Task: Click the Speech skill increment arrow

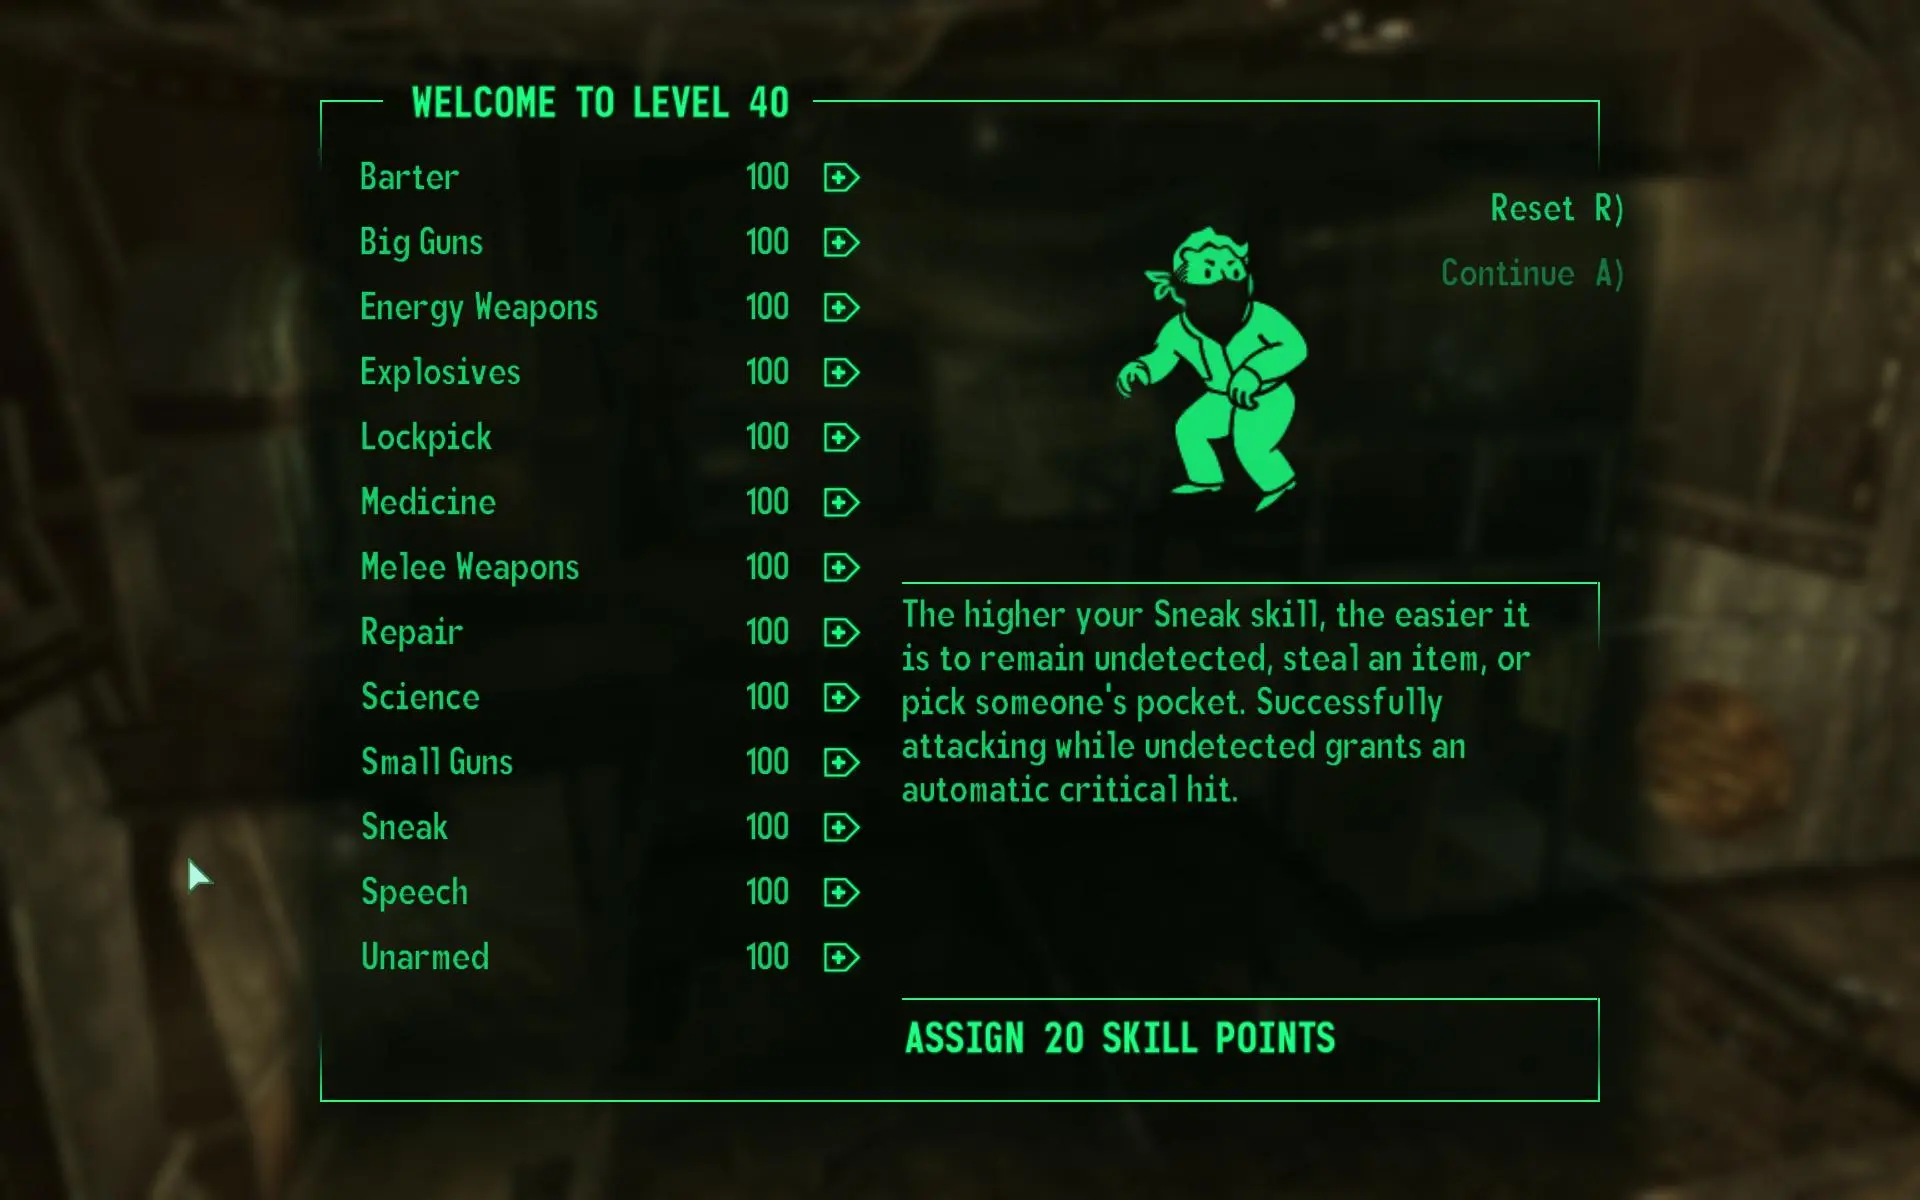Action: [840, 890]
